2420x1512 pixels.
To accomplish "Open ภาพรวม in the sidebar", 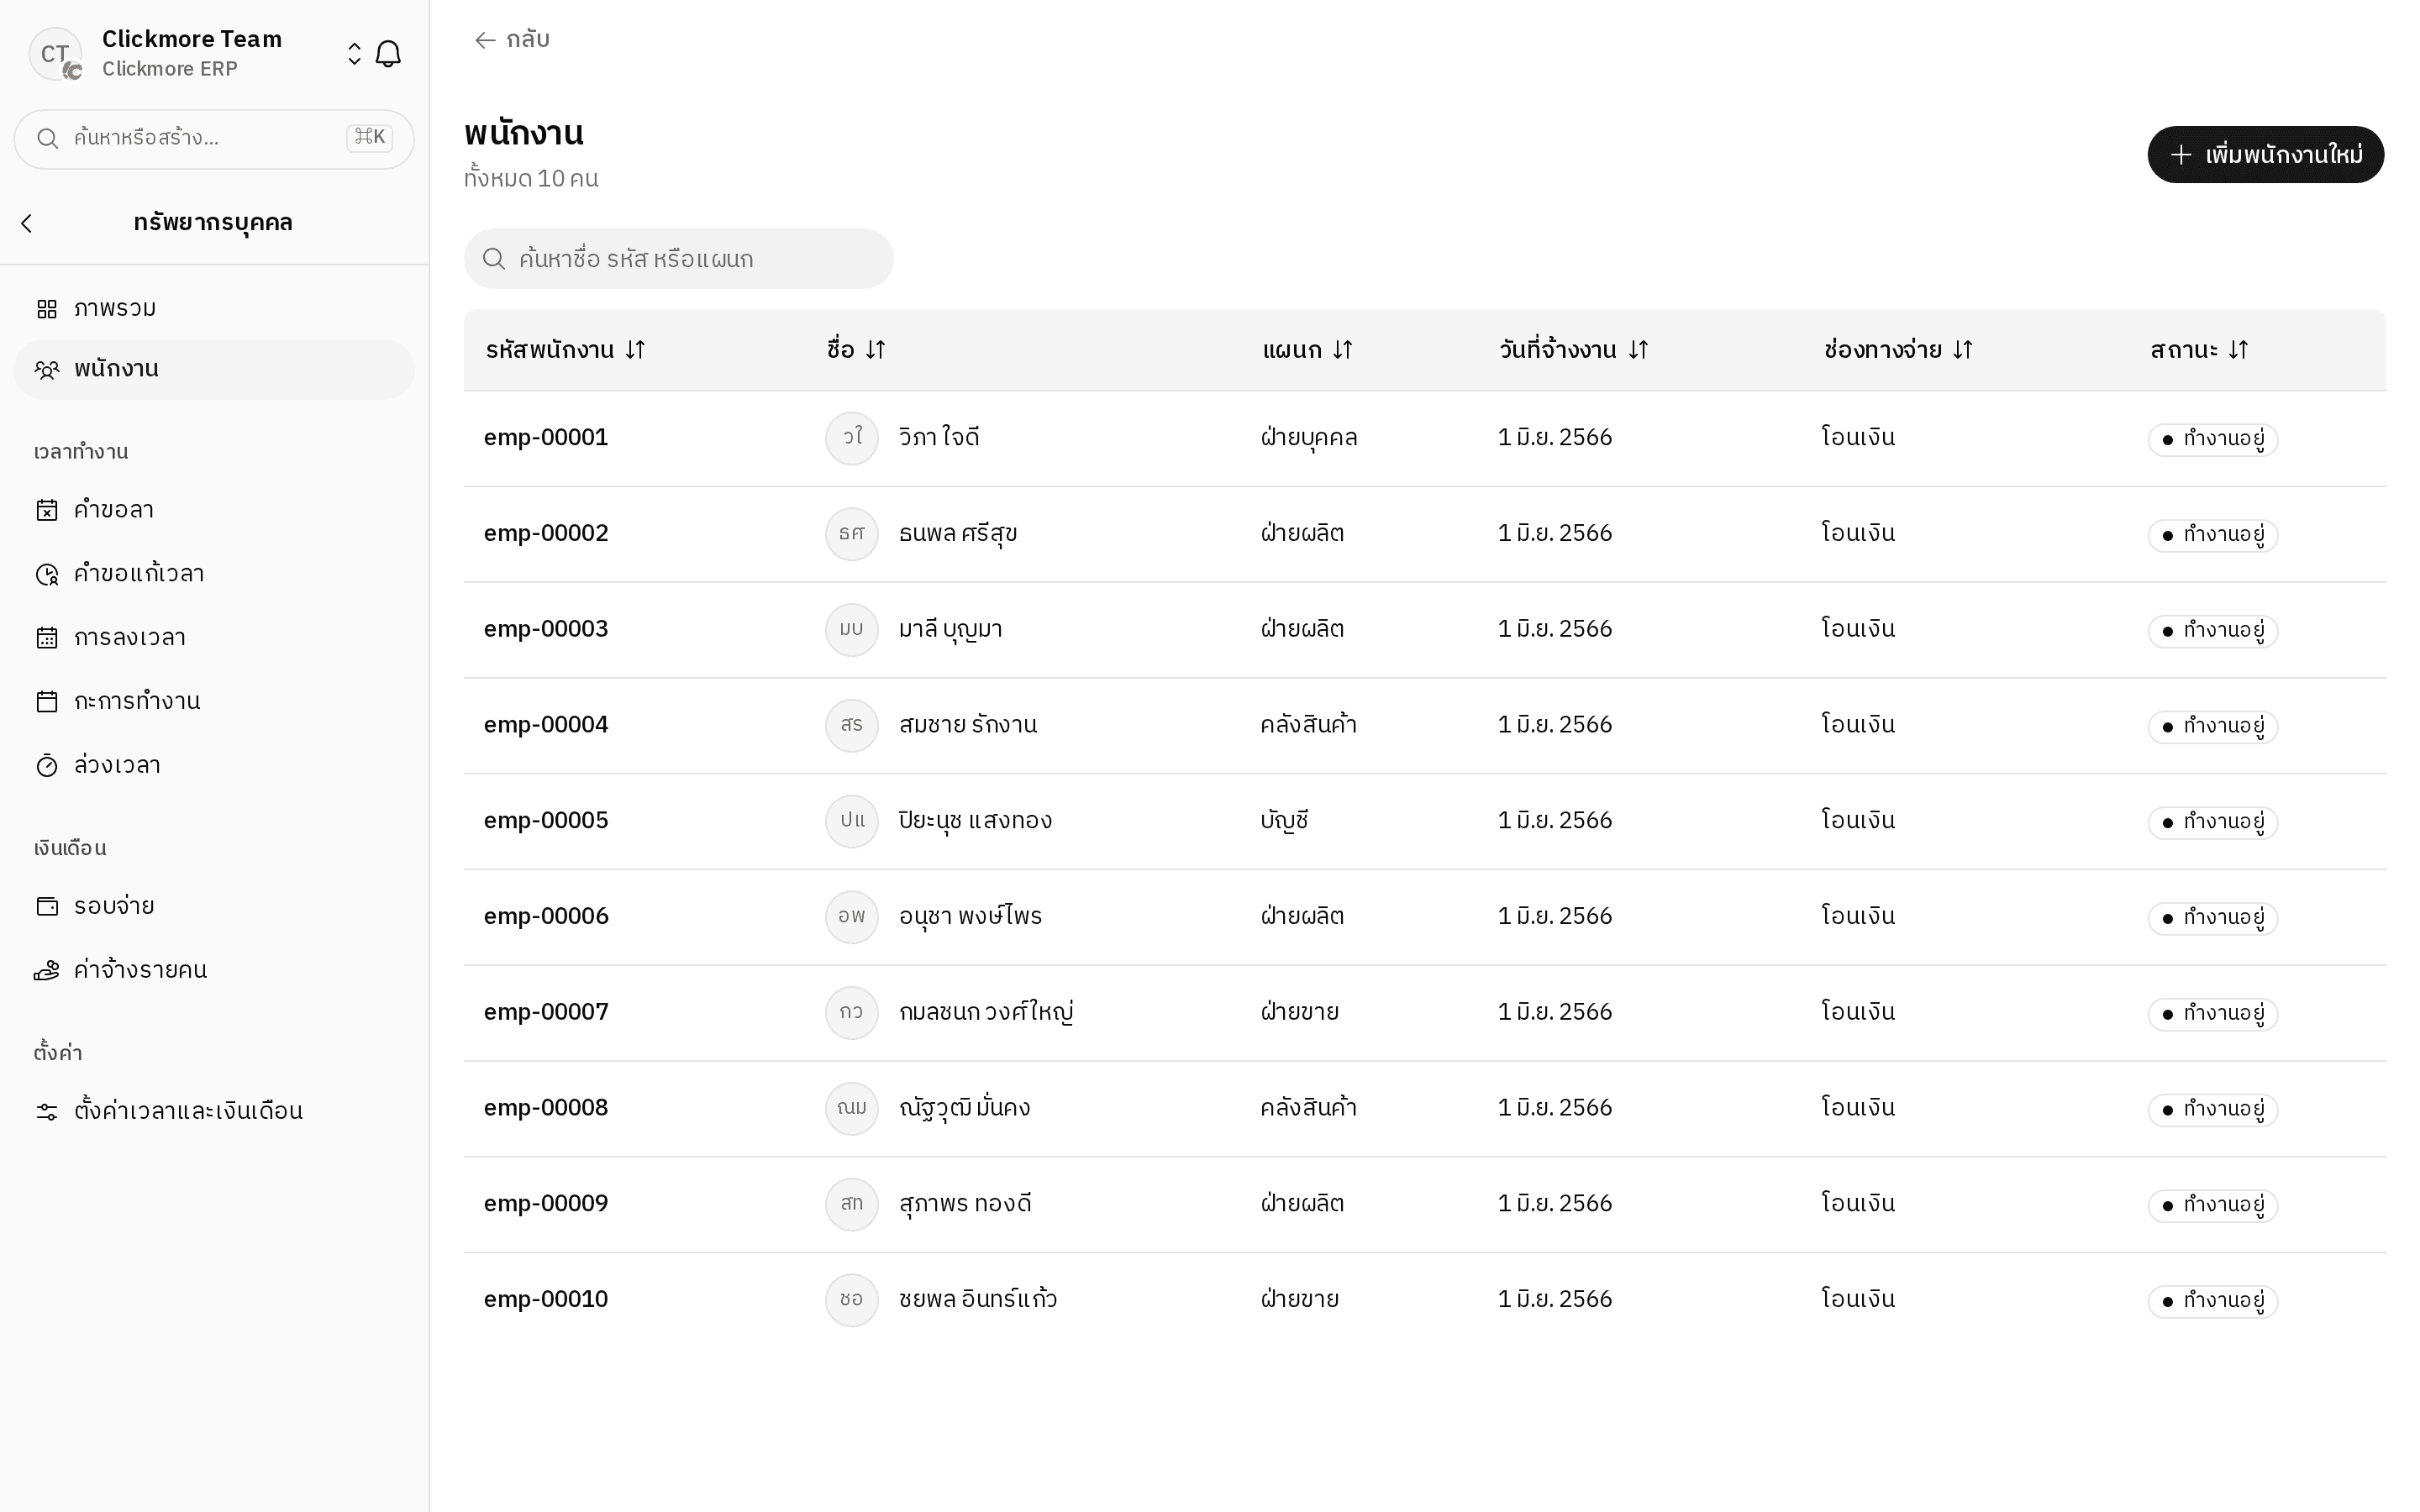I will point(214,308).
